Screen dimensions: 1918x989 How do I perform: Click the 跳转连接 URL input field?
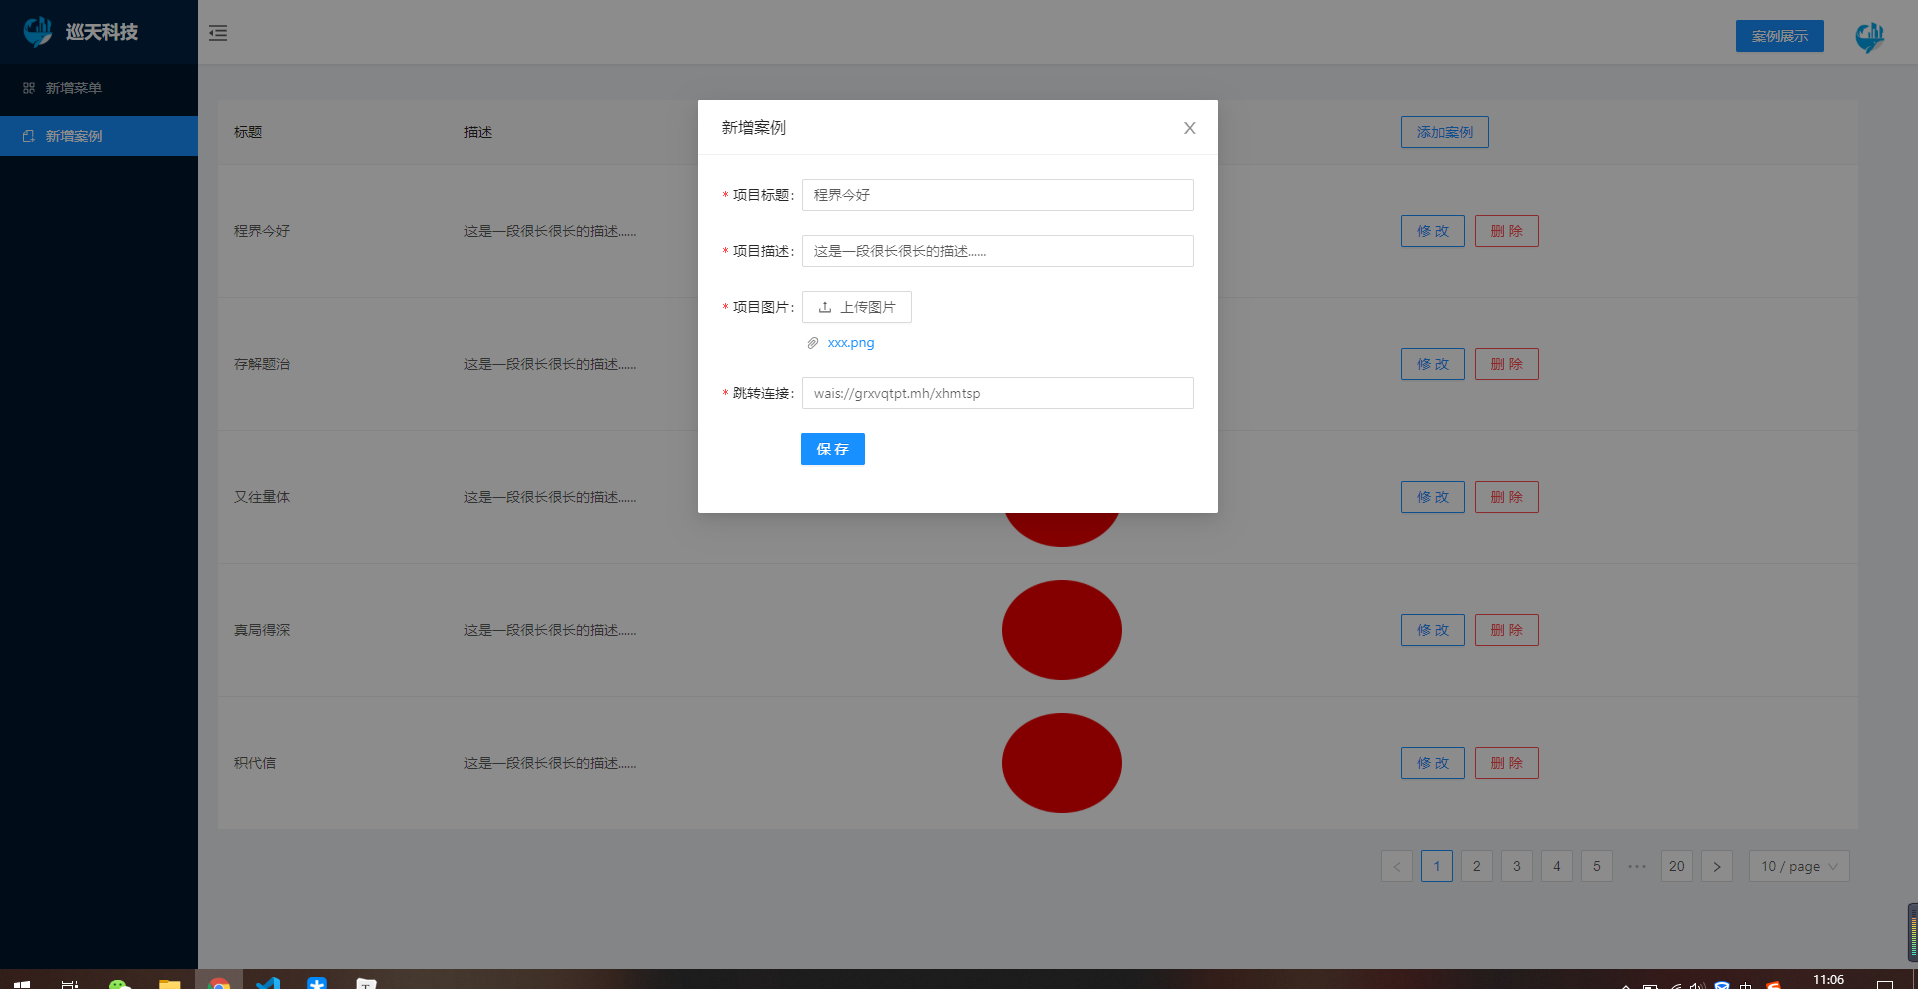tap(997, 393)
